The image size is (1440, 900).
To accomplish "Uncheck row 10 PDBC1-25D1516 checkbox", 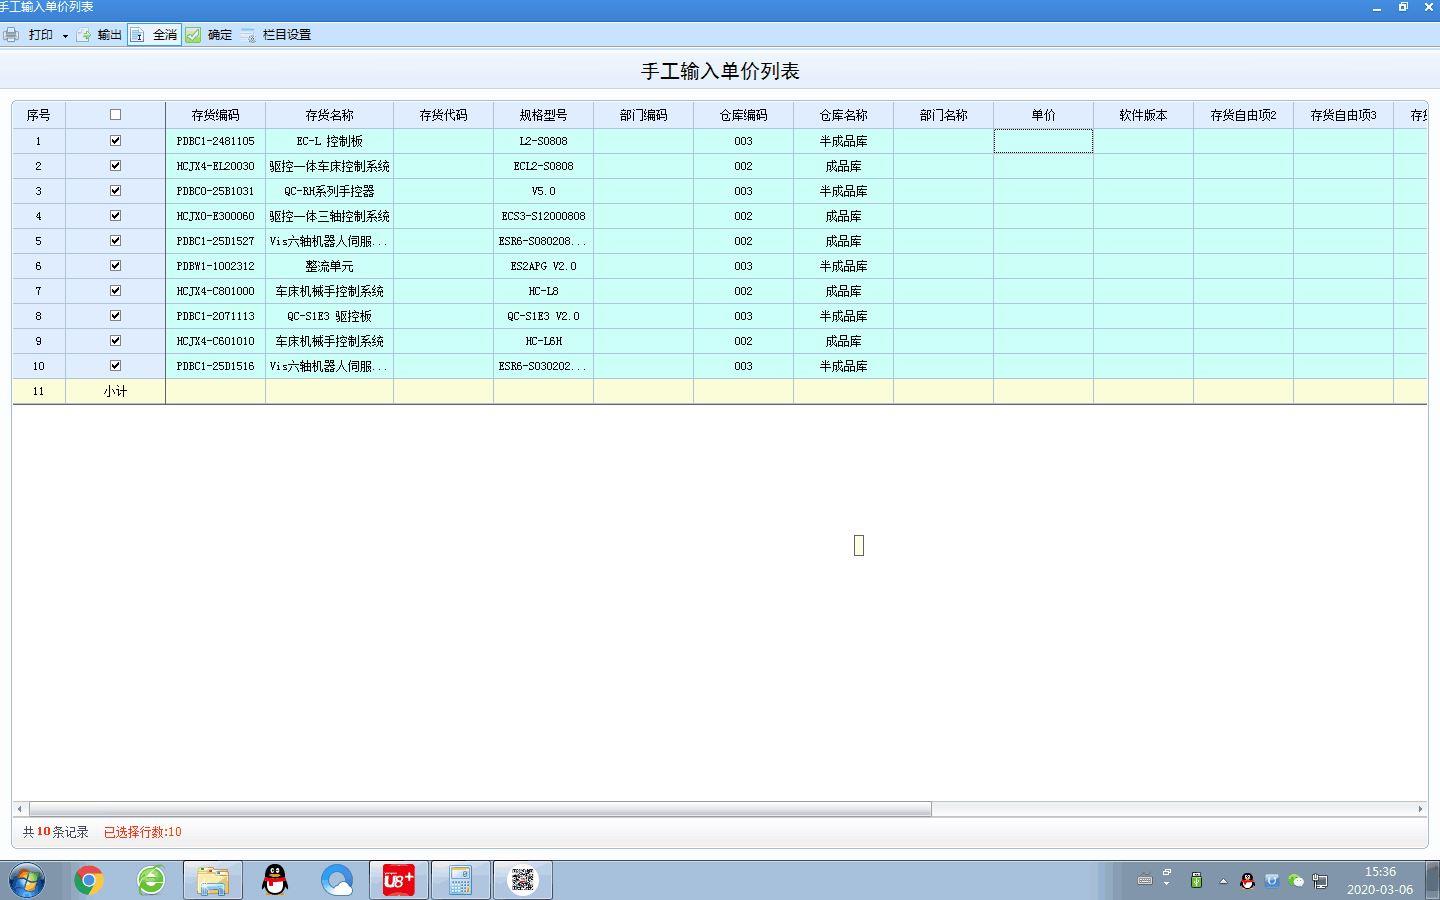I will point(115,366).
